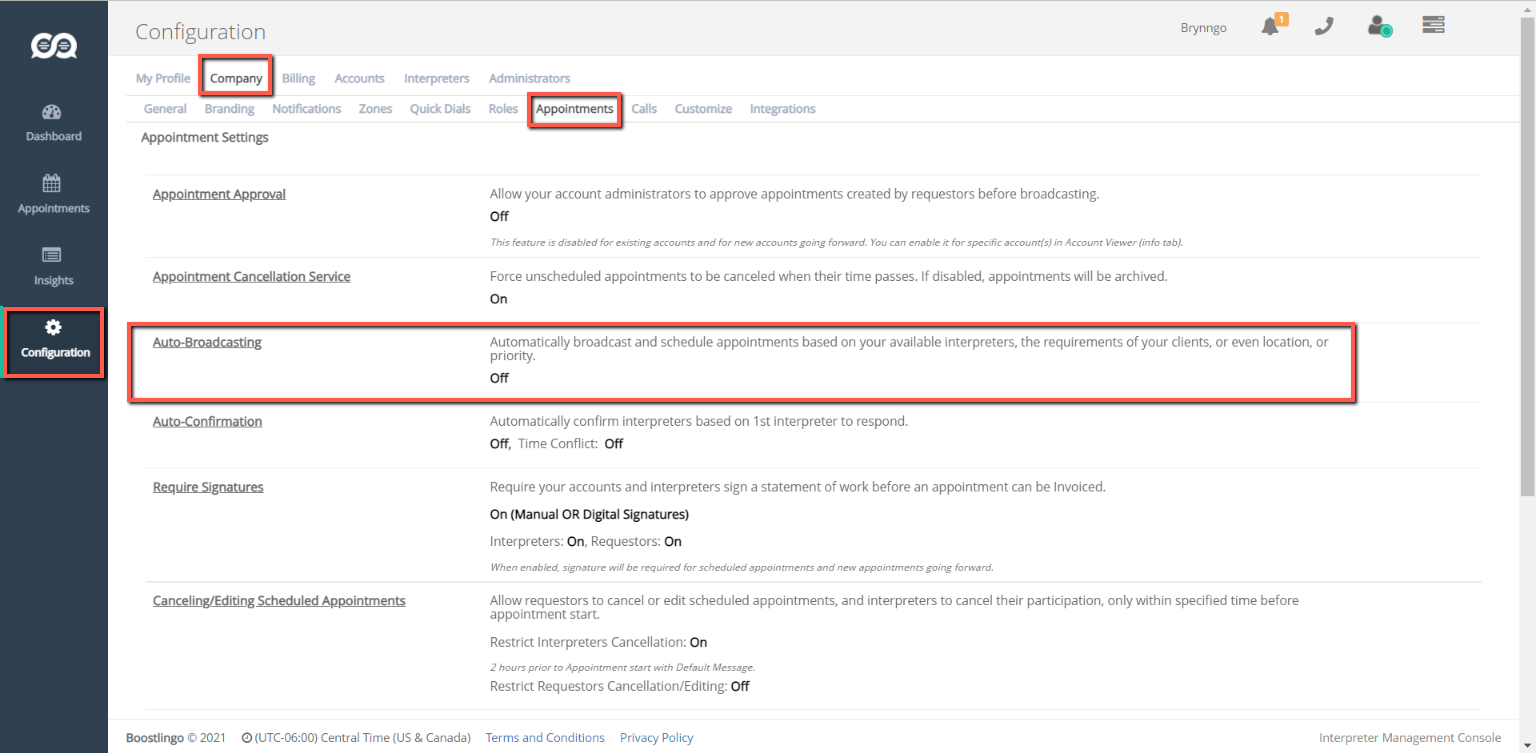Open Appointments calendar in sidebar
Viewport: 1536px width, 753px height.
click(53, 194)
